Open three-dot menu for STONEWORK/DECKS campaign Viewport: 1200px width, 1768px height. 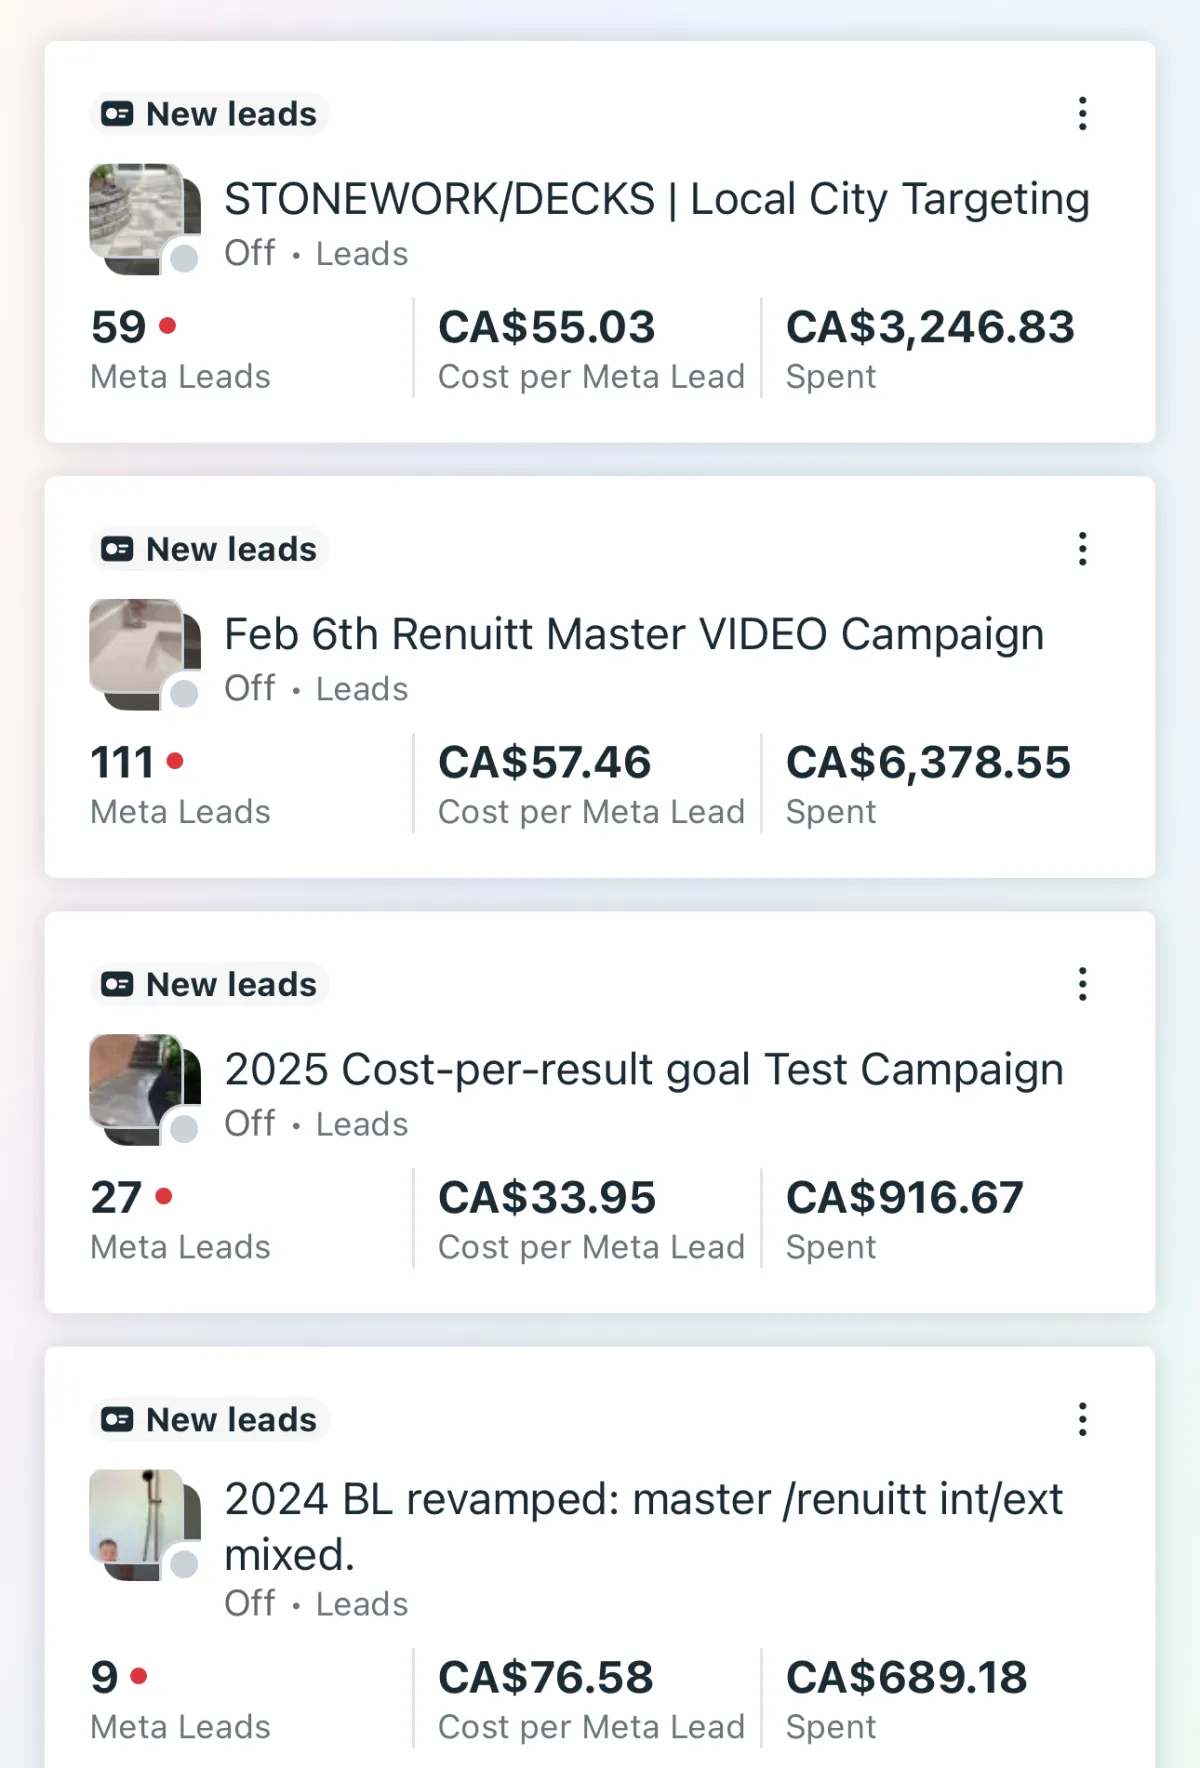point(1082,114)
